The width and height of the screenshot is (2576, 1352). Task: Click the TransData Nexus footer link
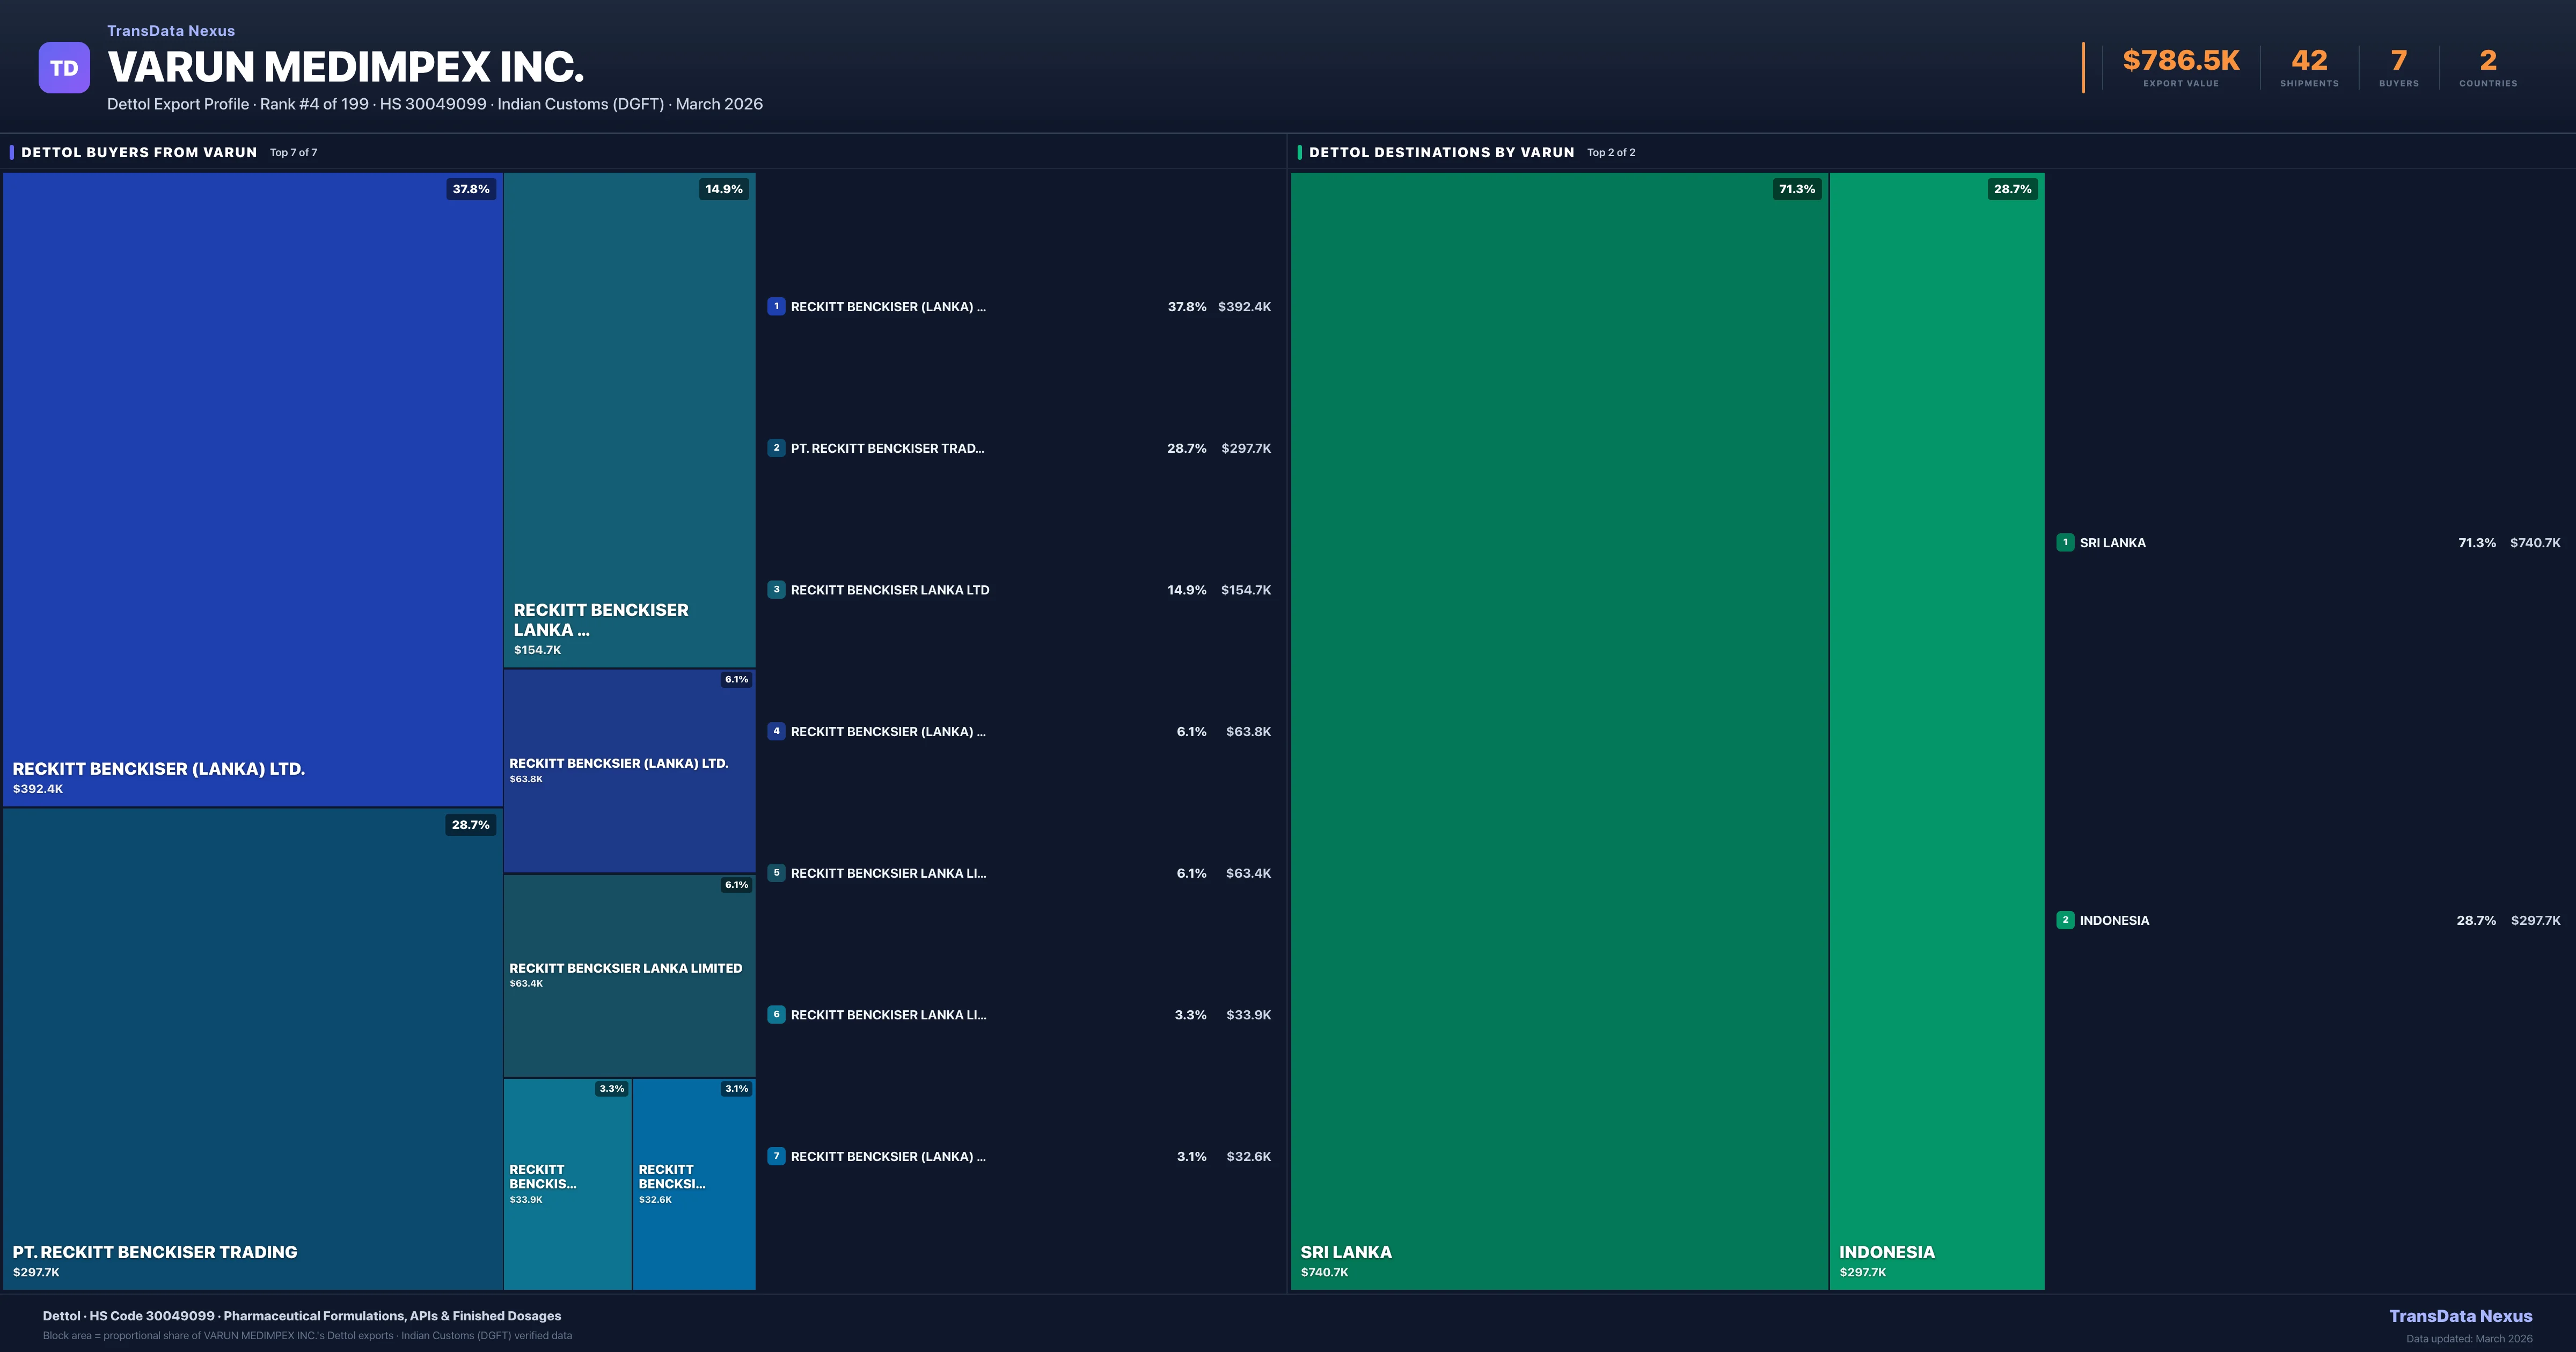[2460, 1316]
